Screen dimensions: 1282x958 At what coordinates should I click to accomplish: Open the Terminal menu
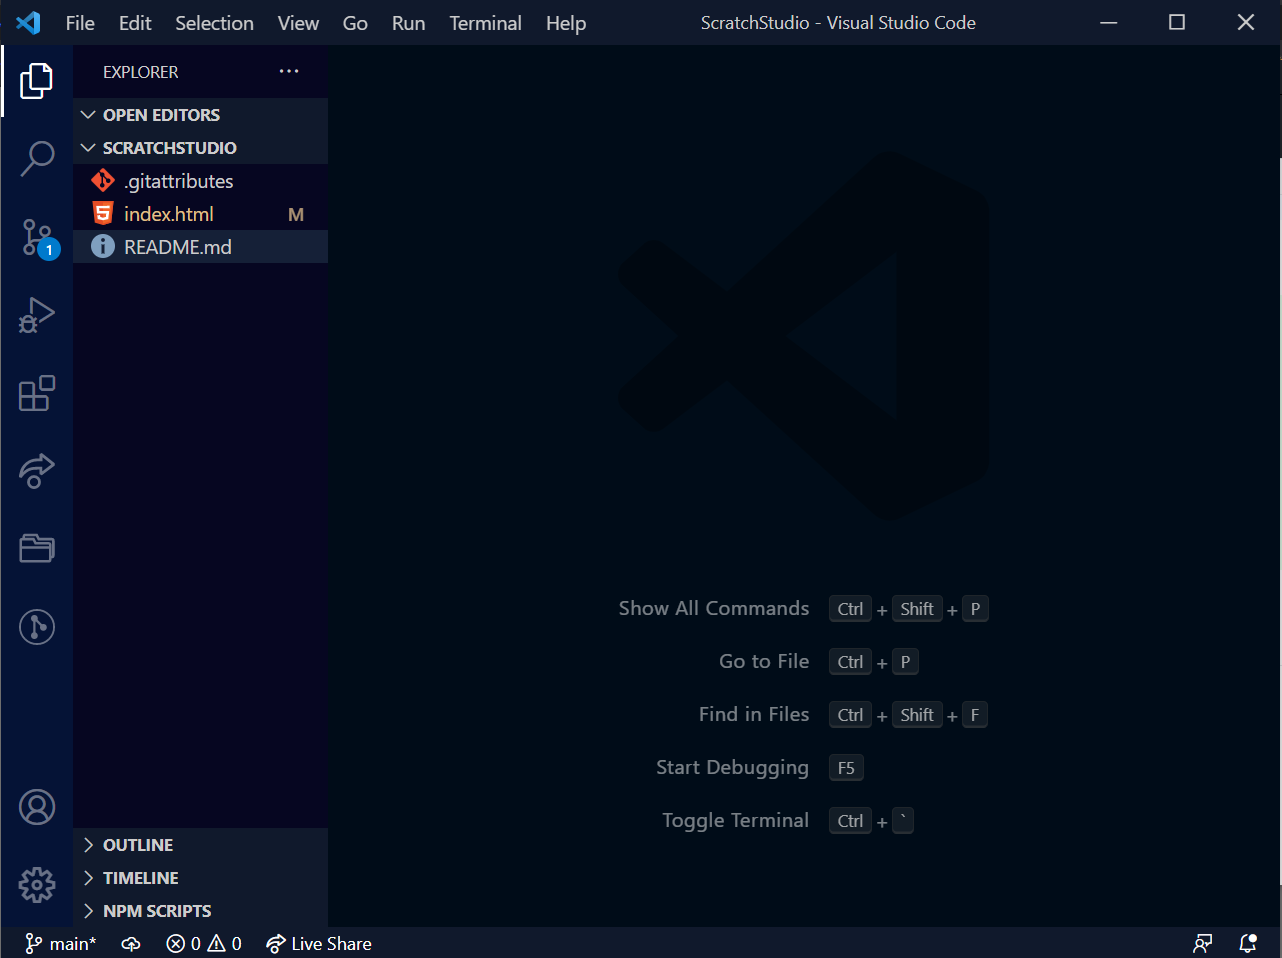(x=485, y=23)
